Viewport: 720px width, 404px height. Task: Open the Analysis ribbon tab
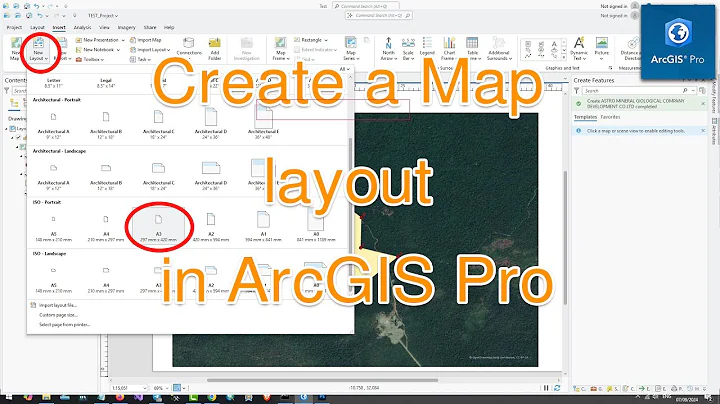pyautogui.click(x=82, y=28)
